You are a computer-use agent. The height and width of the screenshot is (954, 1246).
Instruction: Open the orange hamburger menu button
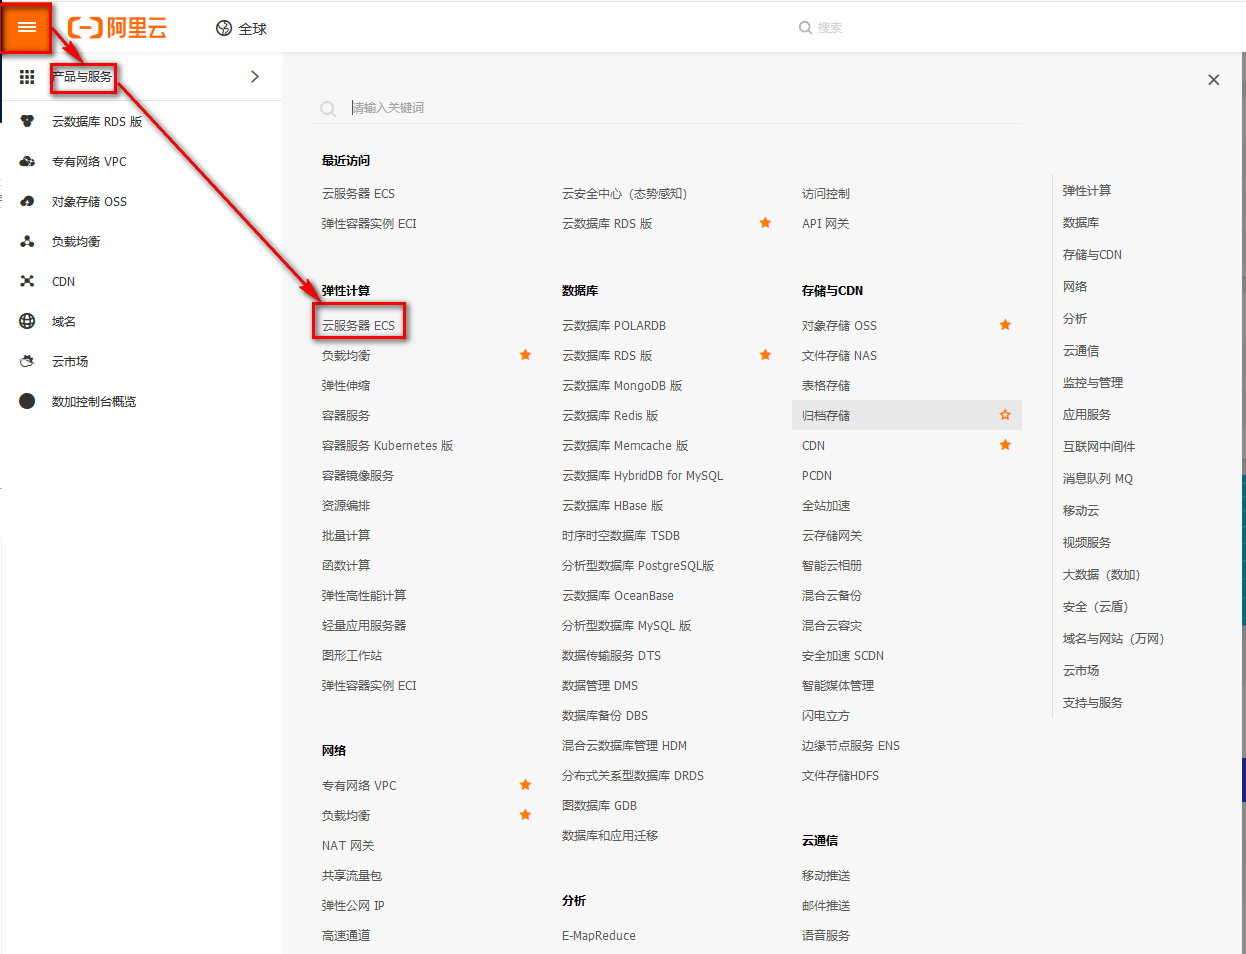(27, 28)
